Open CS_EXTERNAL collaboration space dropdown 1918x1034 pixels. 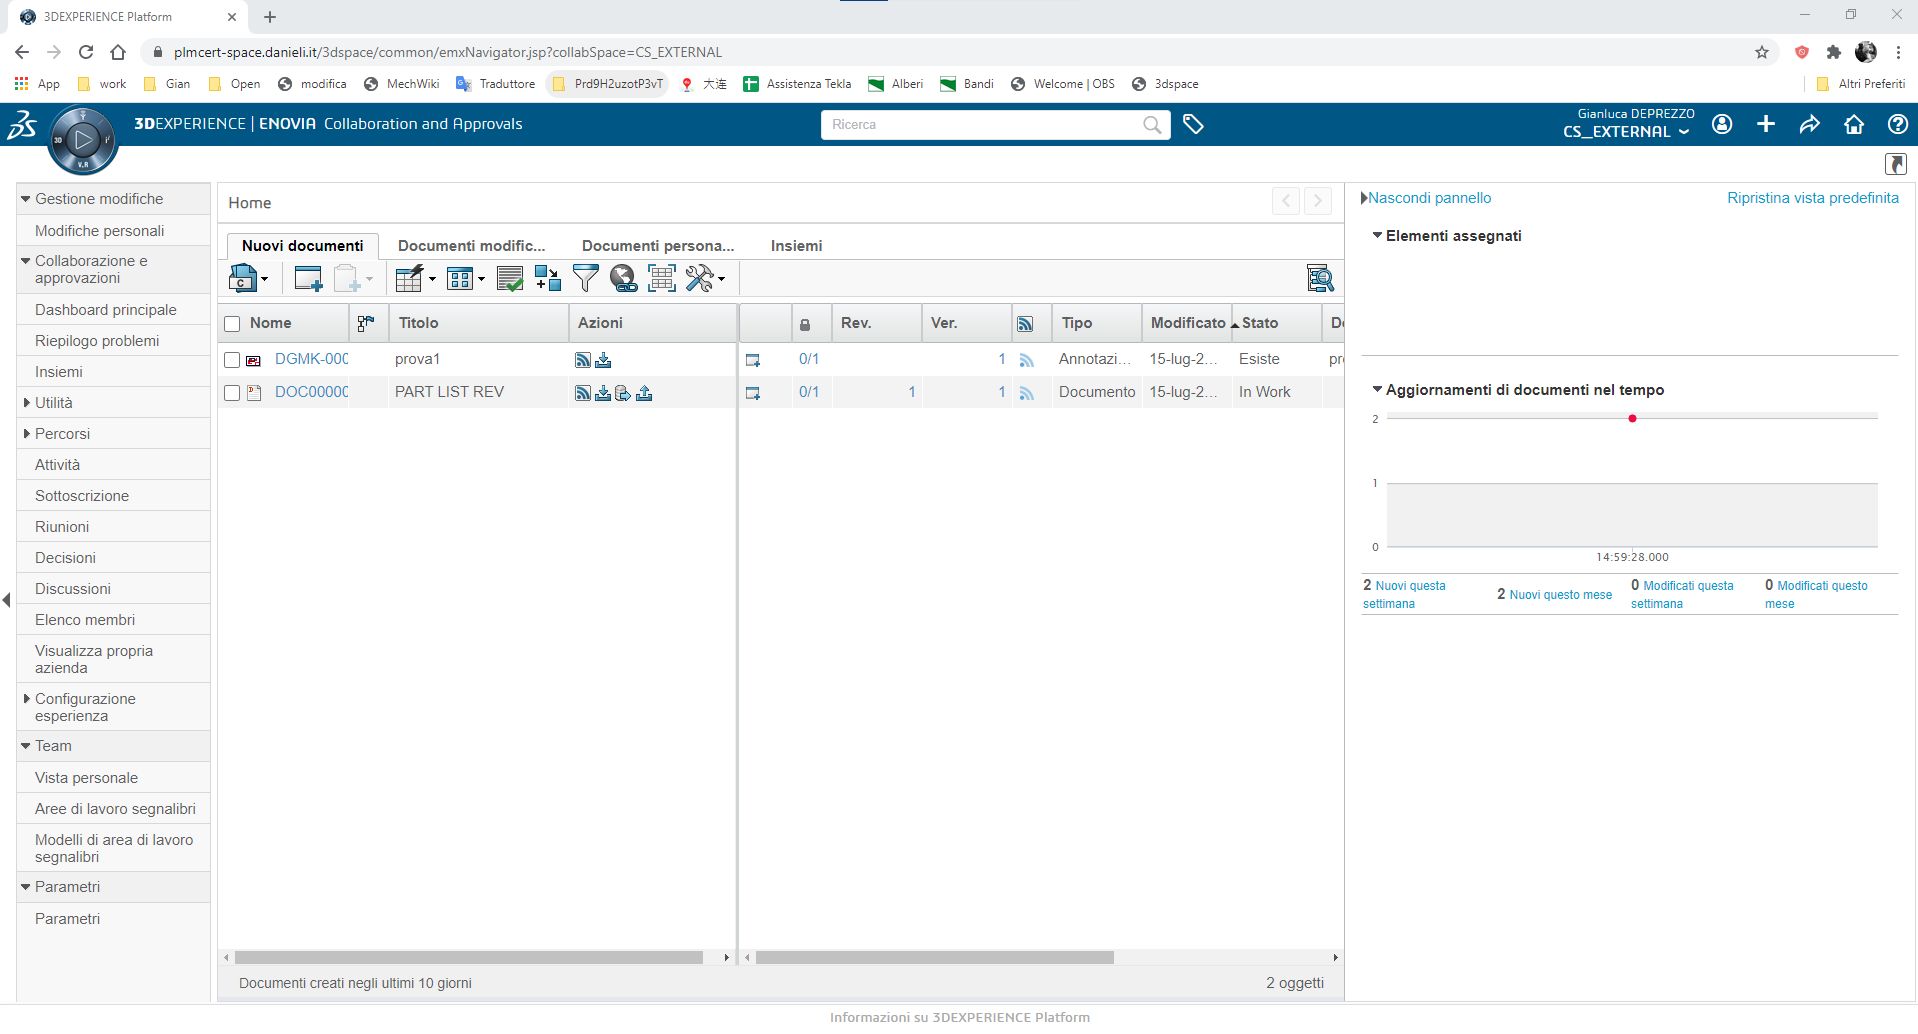point(1626,132)
